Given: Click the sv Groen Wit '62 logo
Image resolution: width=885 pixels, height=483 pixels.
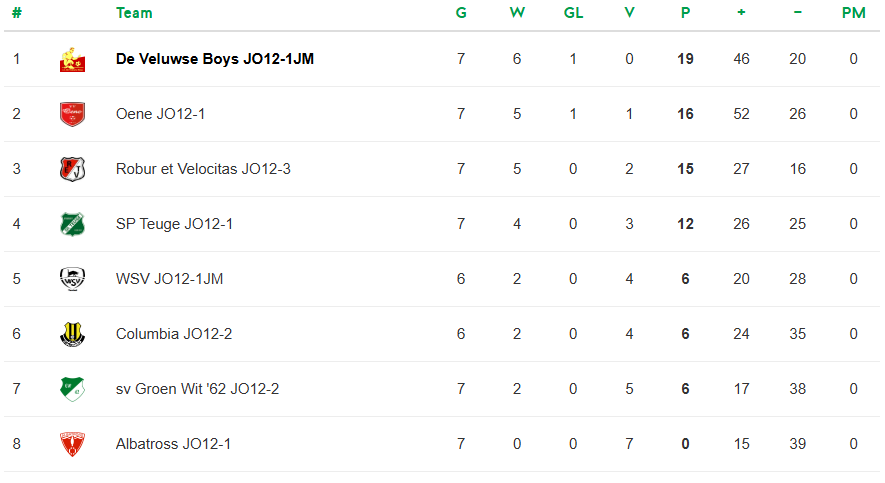Looking at the screenshot, I should [x=72, y=389].
